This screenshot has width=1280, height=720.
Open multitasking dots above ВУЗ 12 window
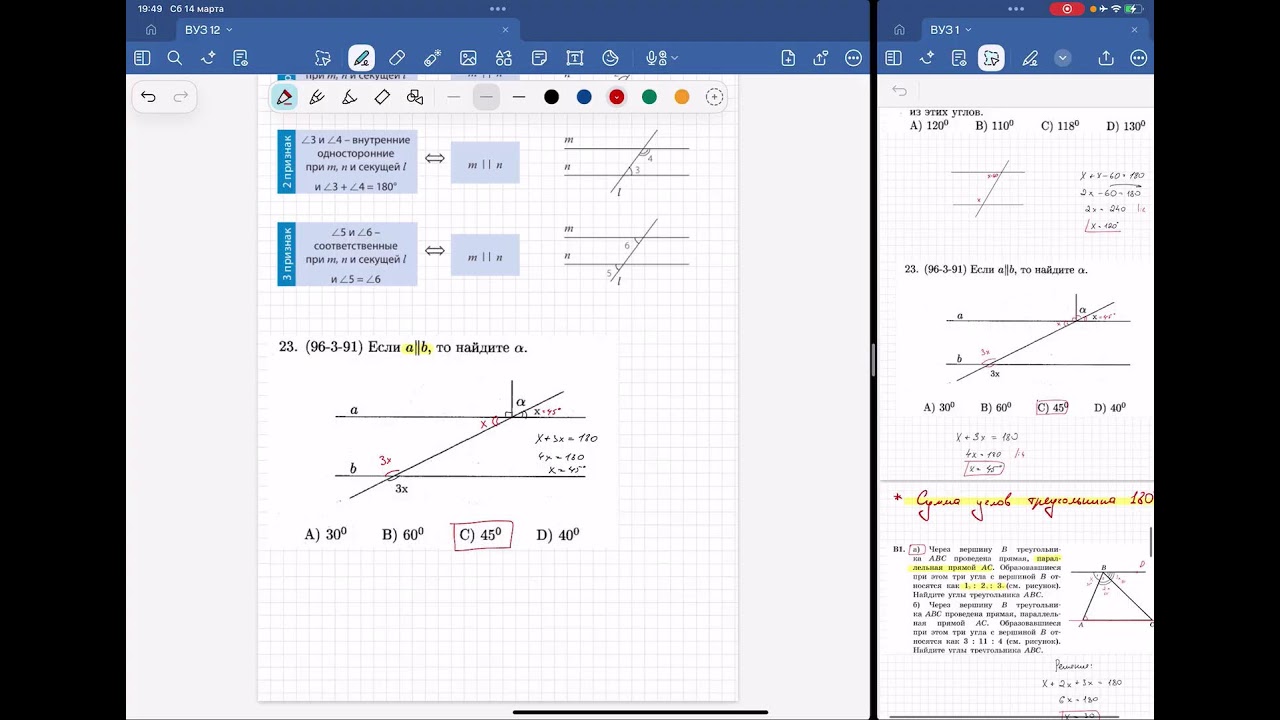pos(498,8)
